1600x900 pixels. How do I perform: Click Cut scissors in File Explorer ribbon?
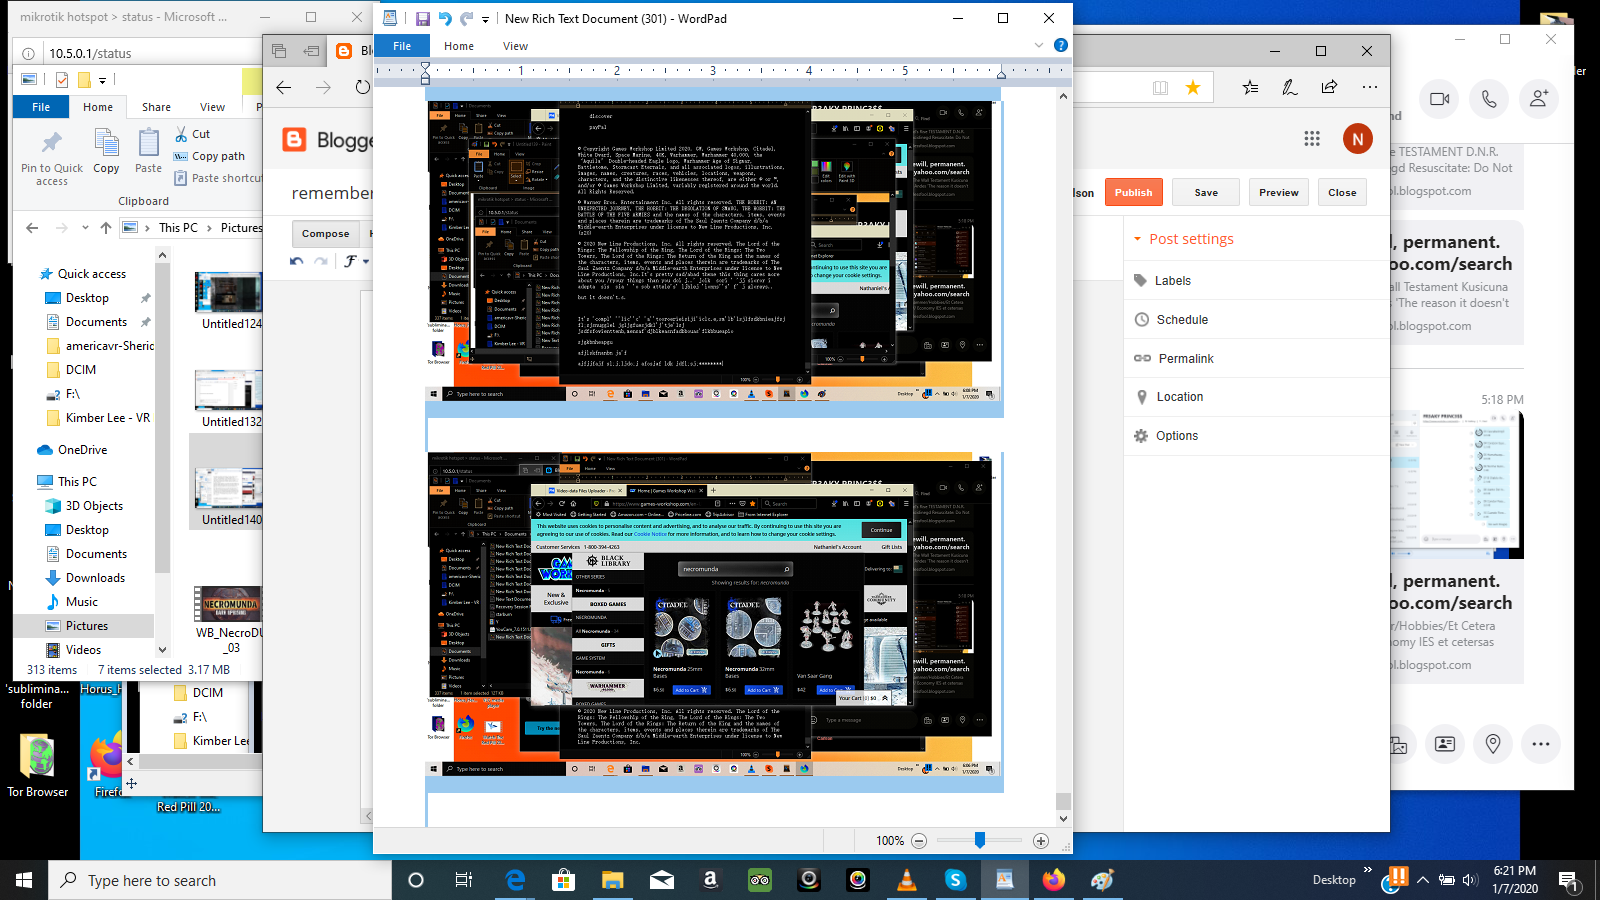[192, 134]
